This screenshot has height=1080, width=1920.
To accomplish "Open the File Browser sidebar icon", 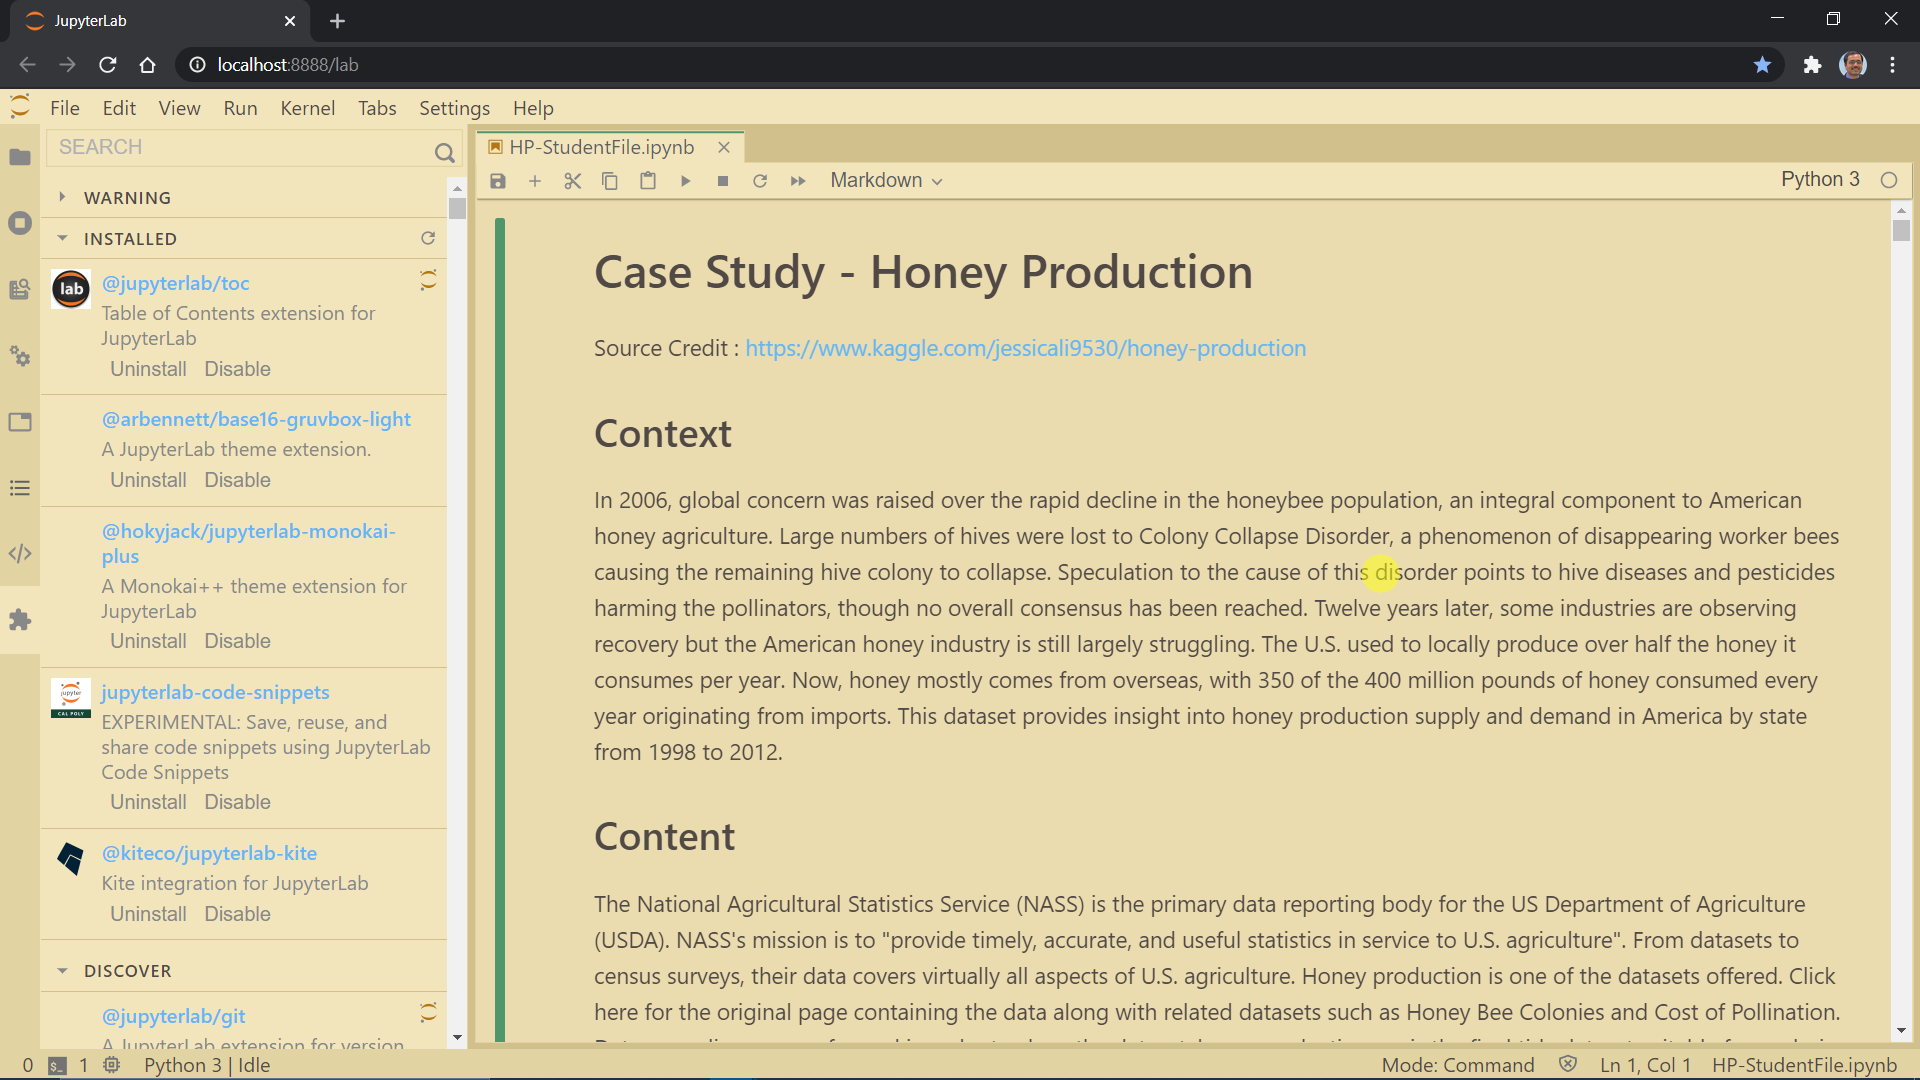I will (x=20, y=157).
